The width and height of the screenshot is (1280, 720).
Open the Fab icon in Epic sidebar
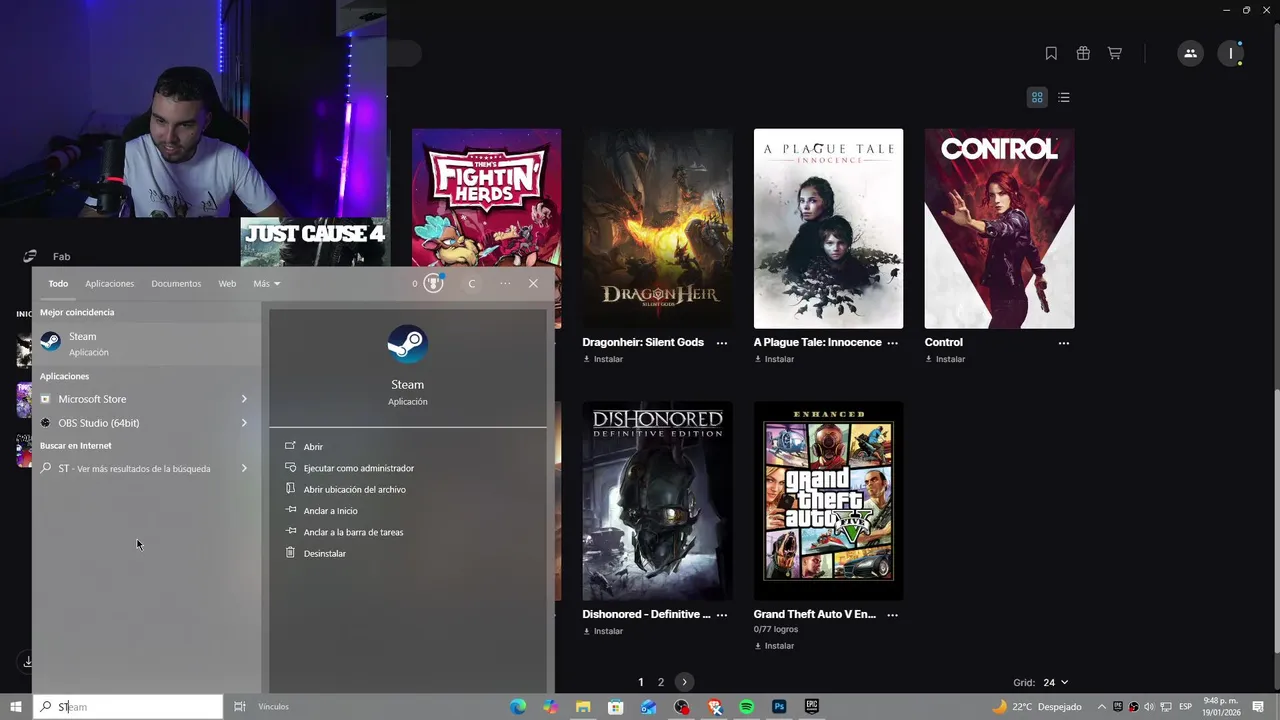[30, 257]
